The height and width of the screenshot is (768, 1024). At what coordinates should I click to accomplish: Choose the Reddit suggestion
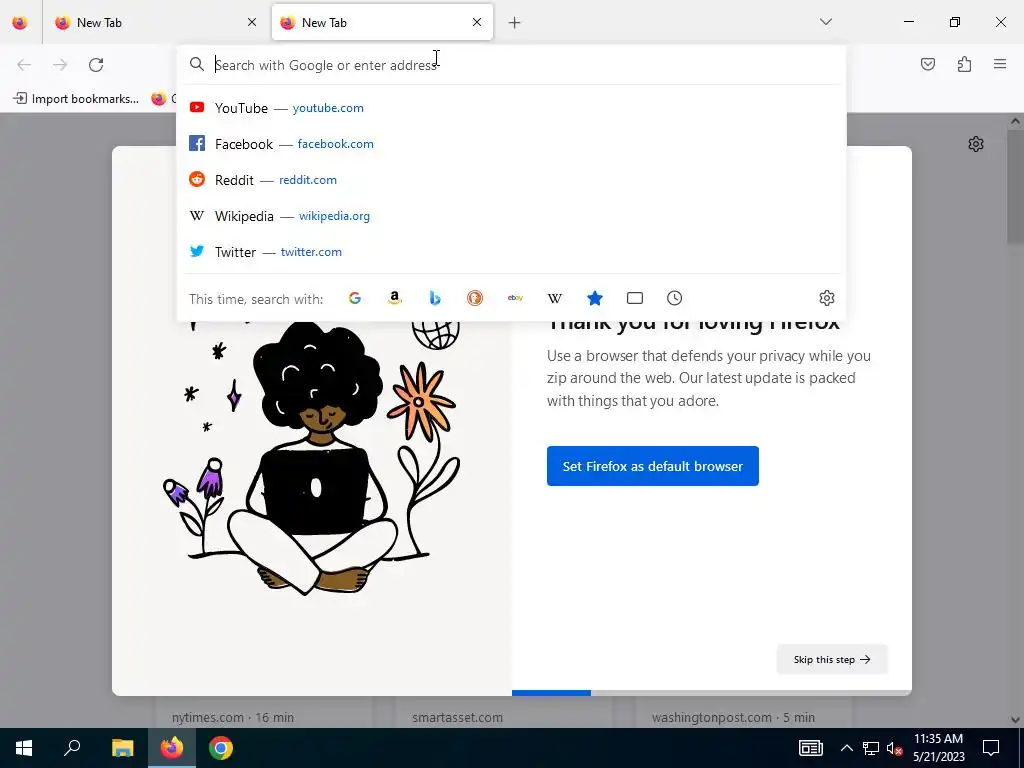[511, 180]
